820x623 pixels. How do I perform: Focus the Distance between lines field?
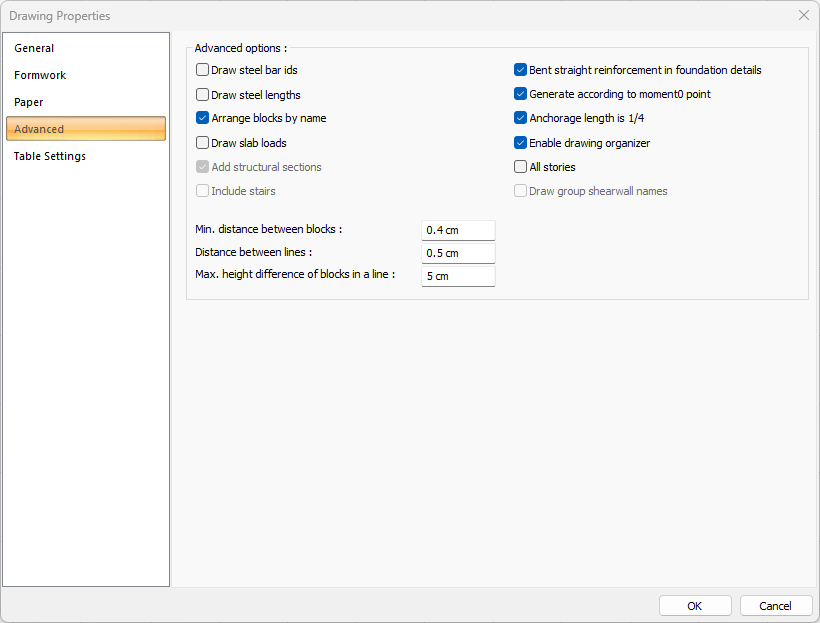[458, 253]
